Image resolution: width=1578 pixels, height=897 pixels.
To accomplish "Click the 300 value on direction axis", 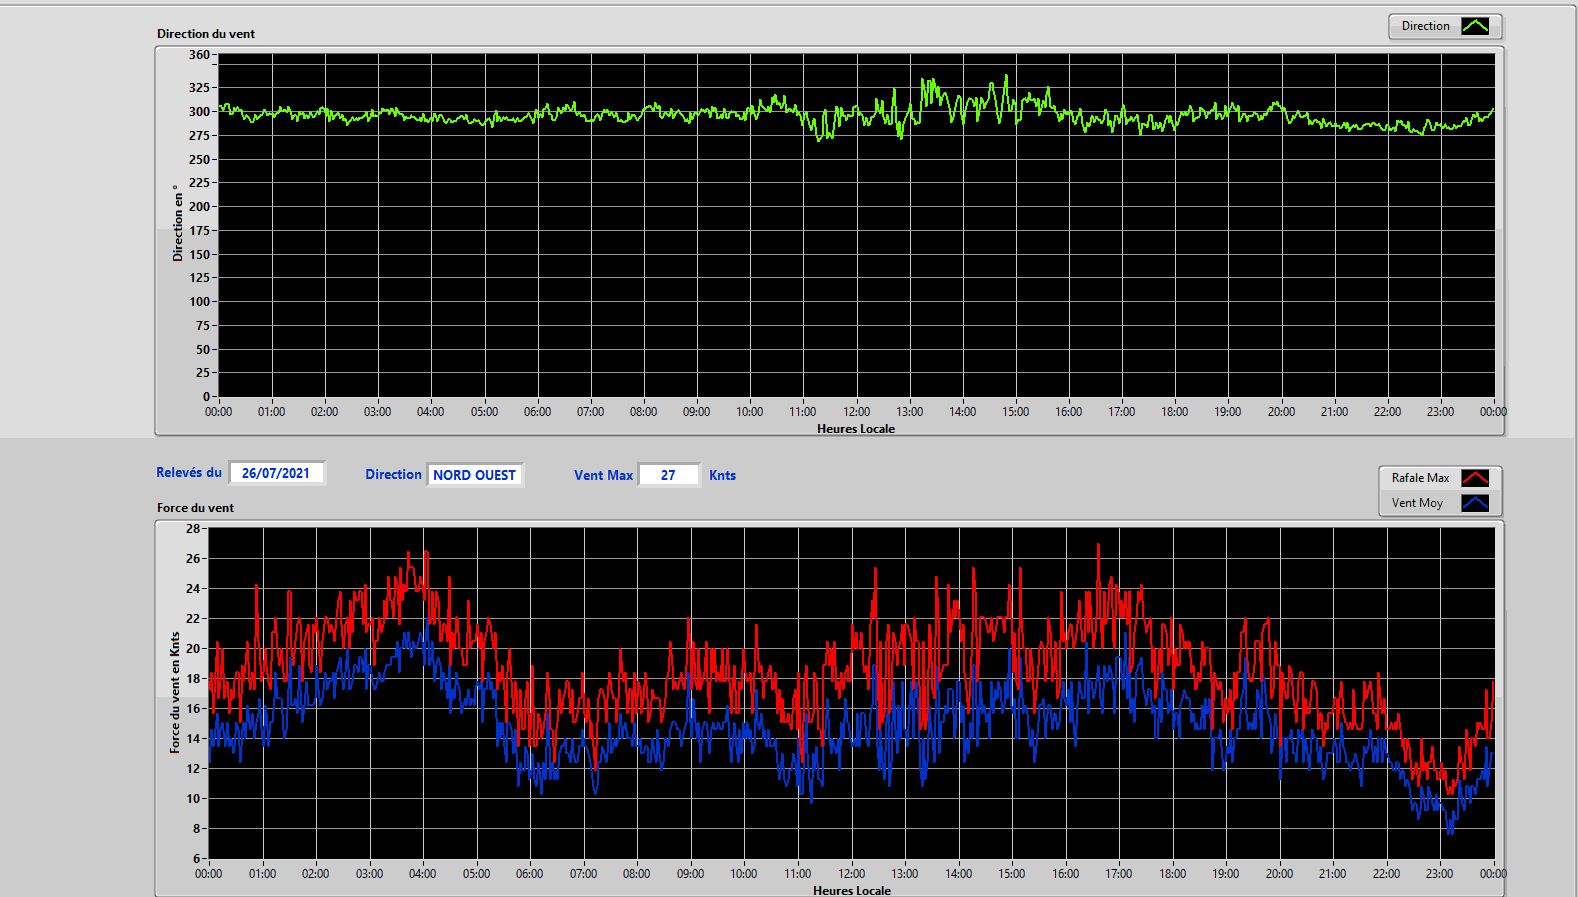I will pos(199,112).
